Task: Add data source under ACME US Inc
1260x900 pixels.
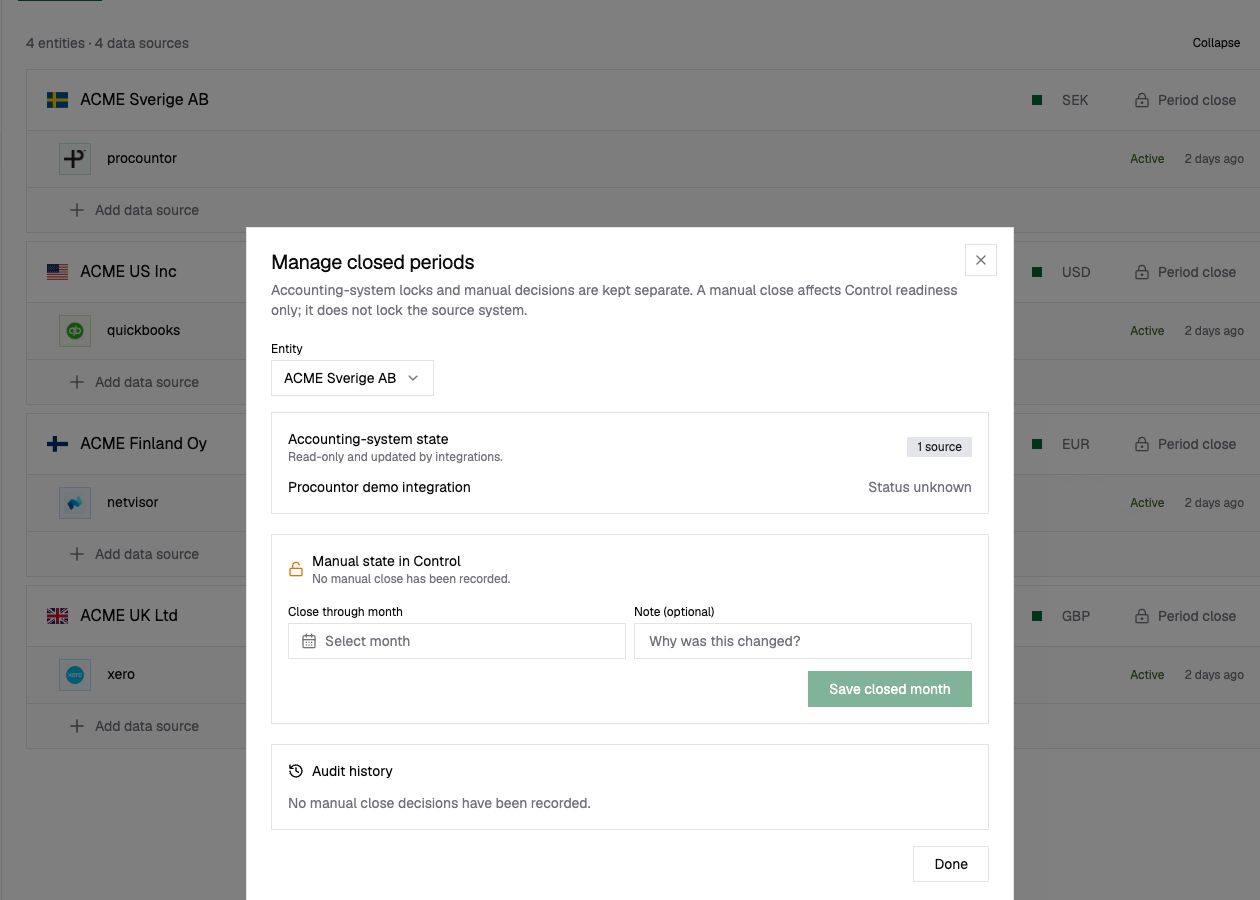Action: pos(134,382)
